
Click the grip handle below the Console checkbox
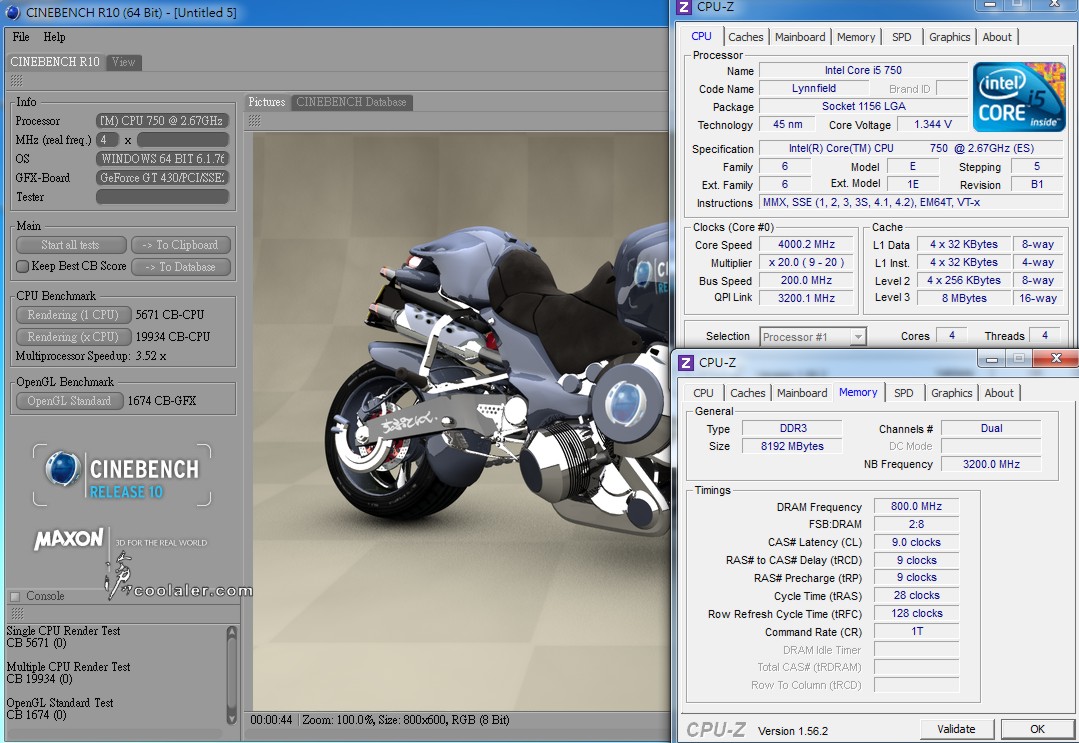pyautogui.click(x=17, y=613)
